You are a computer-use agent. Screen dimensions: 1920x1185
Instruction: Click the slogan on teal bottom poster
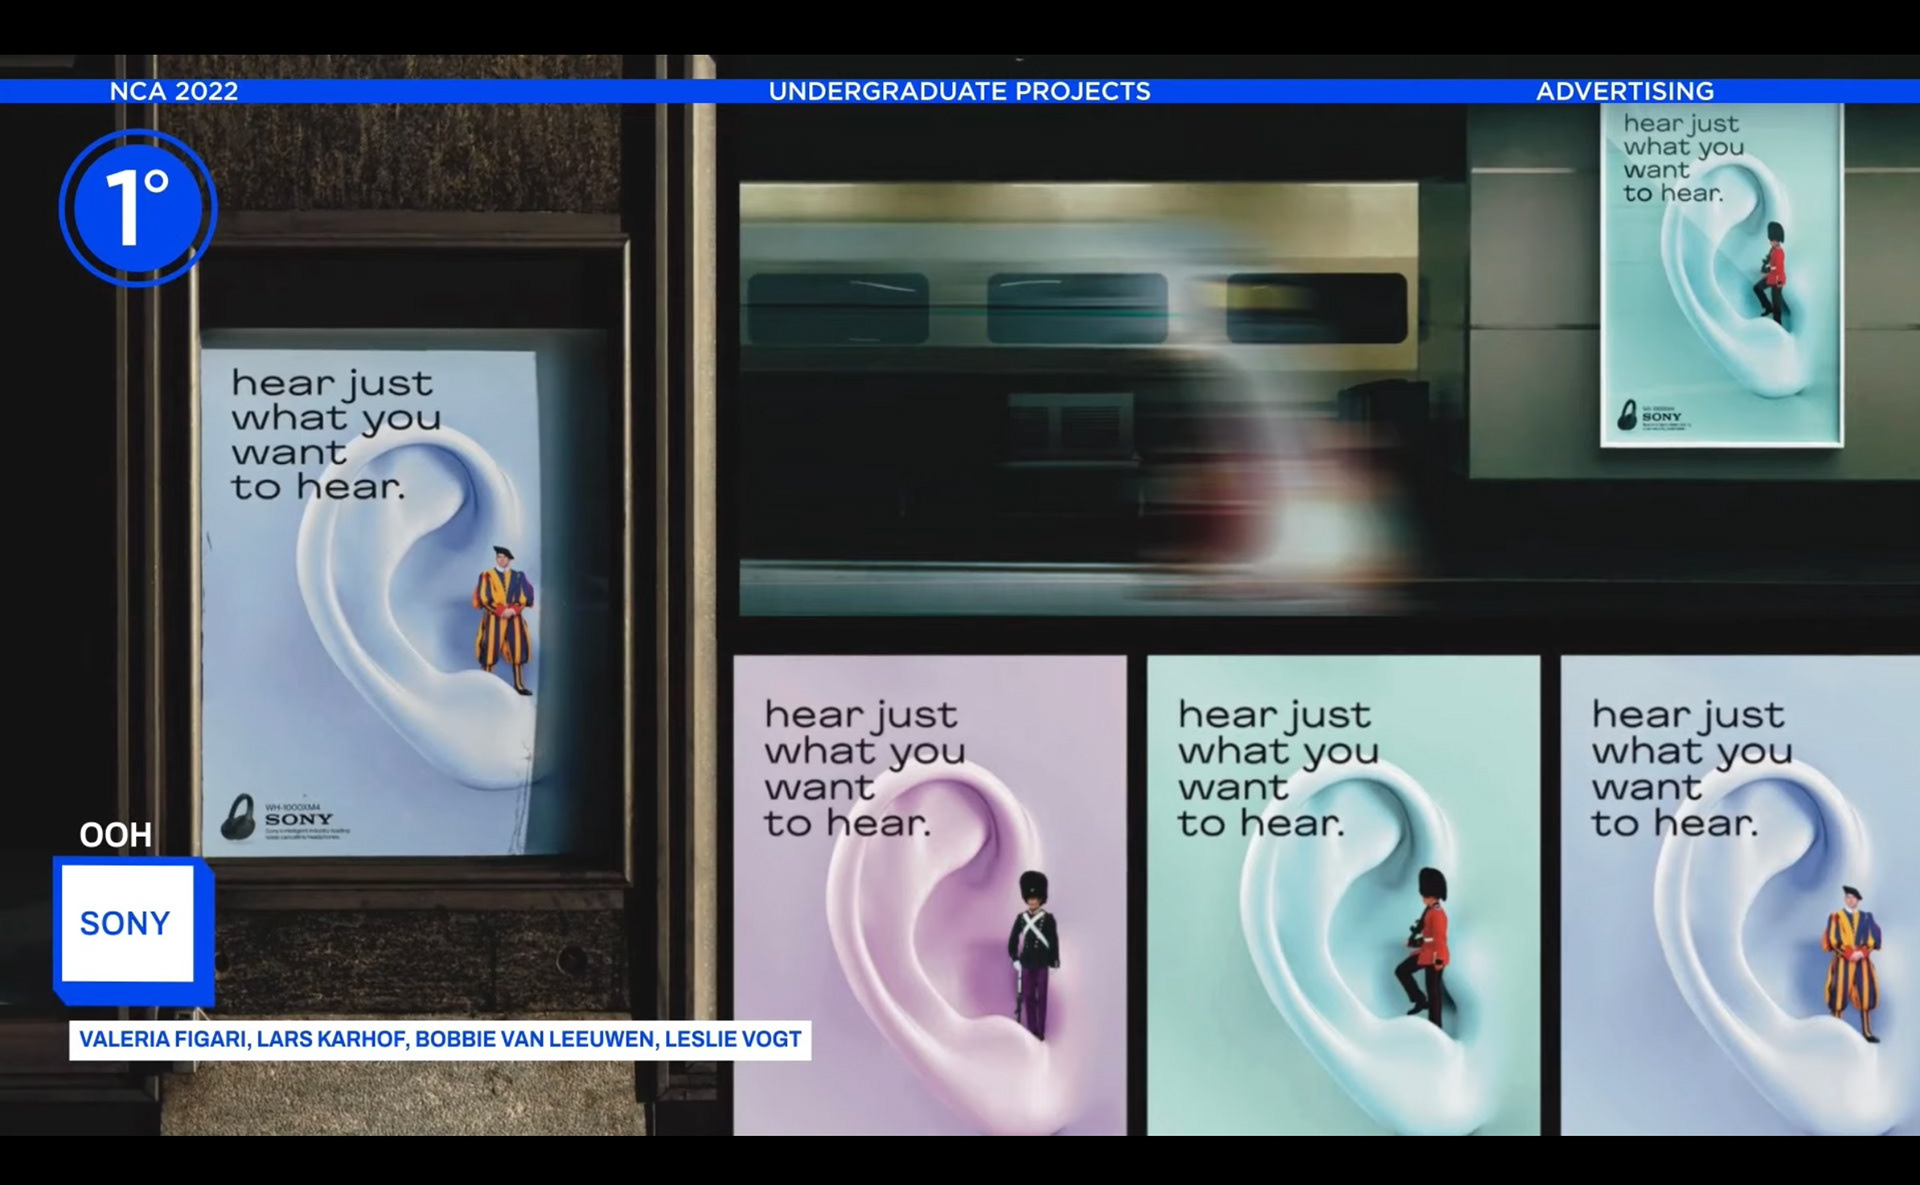click(1278, 768)
